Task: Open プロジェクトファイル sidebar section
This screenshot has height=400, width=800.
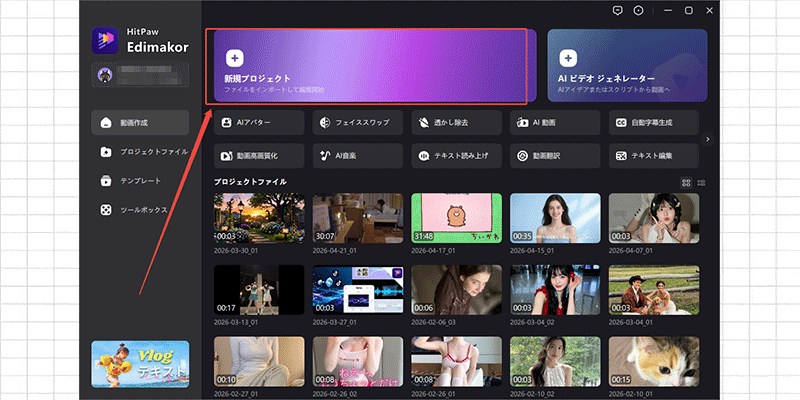Action: pos(140,152)
